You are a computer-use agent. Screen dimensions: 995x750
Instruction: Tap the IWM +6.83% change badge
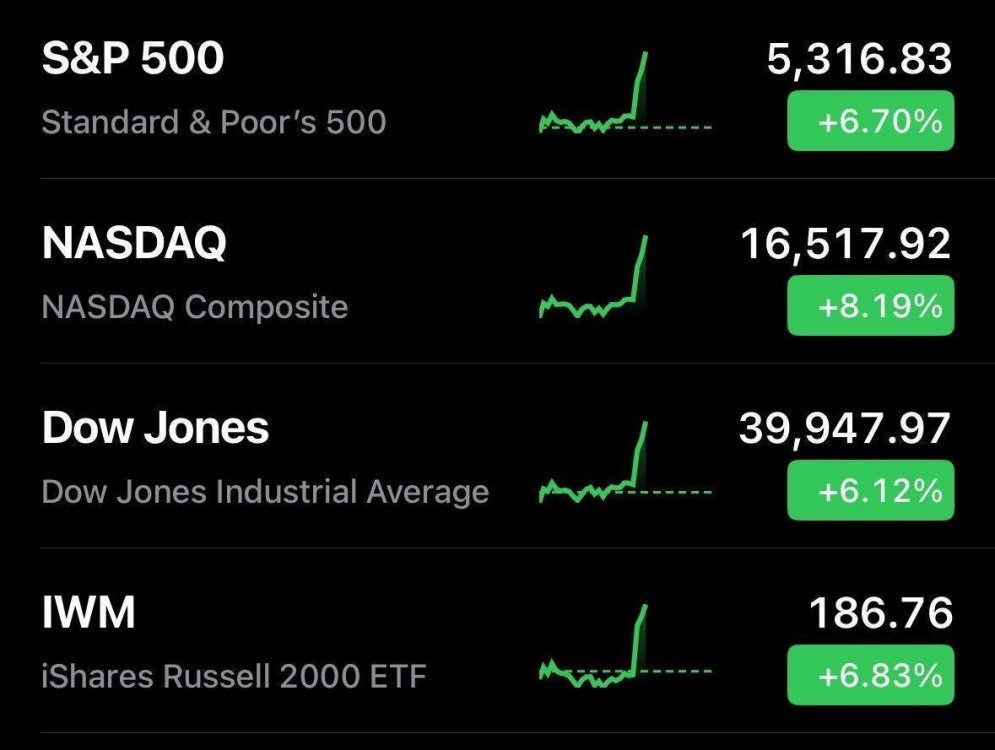click(870, 675)
